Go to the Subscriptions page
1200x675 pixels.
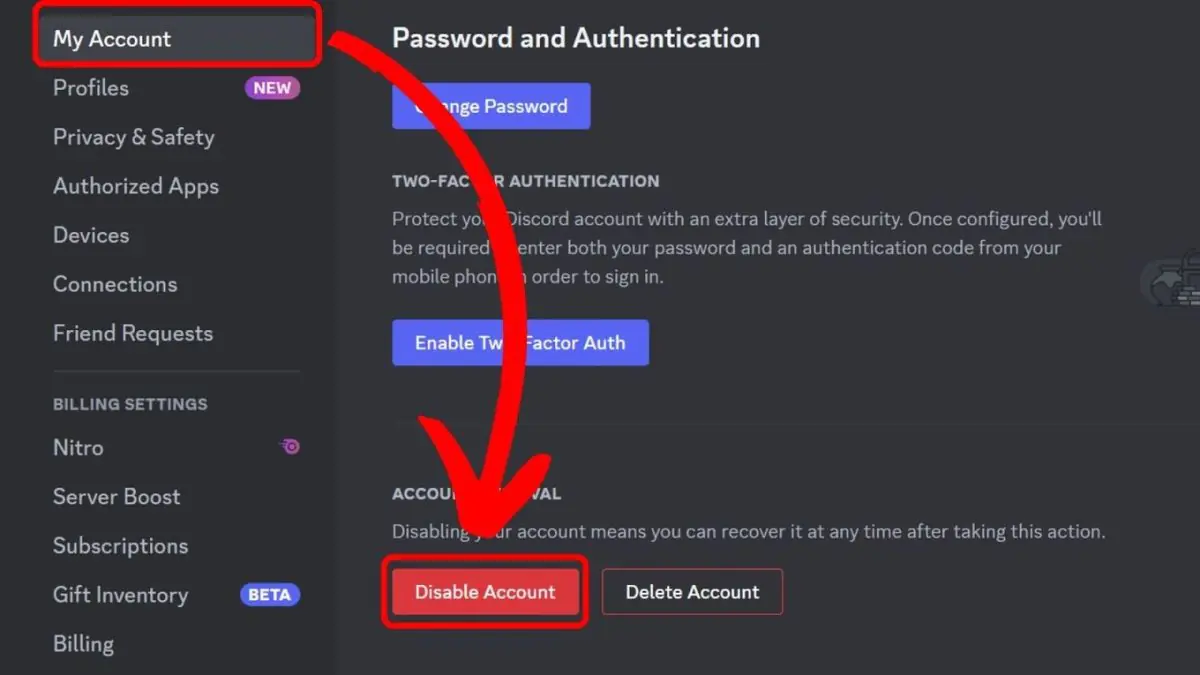(120, 546)
